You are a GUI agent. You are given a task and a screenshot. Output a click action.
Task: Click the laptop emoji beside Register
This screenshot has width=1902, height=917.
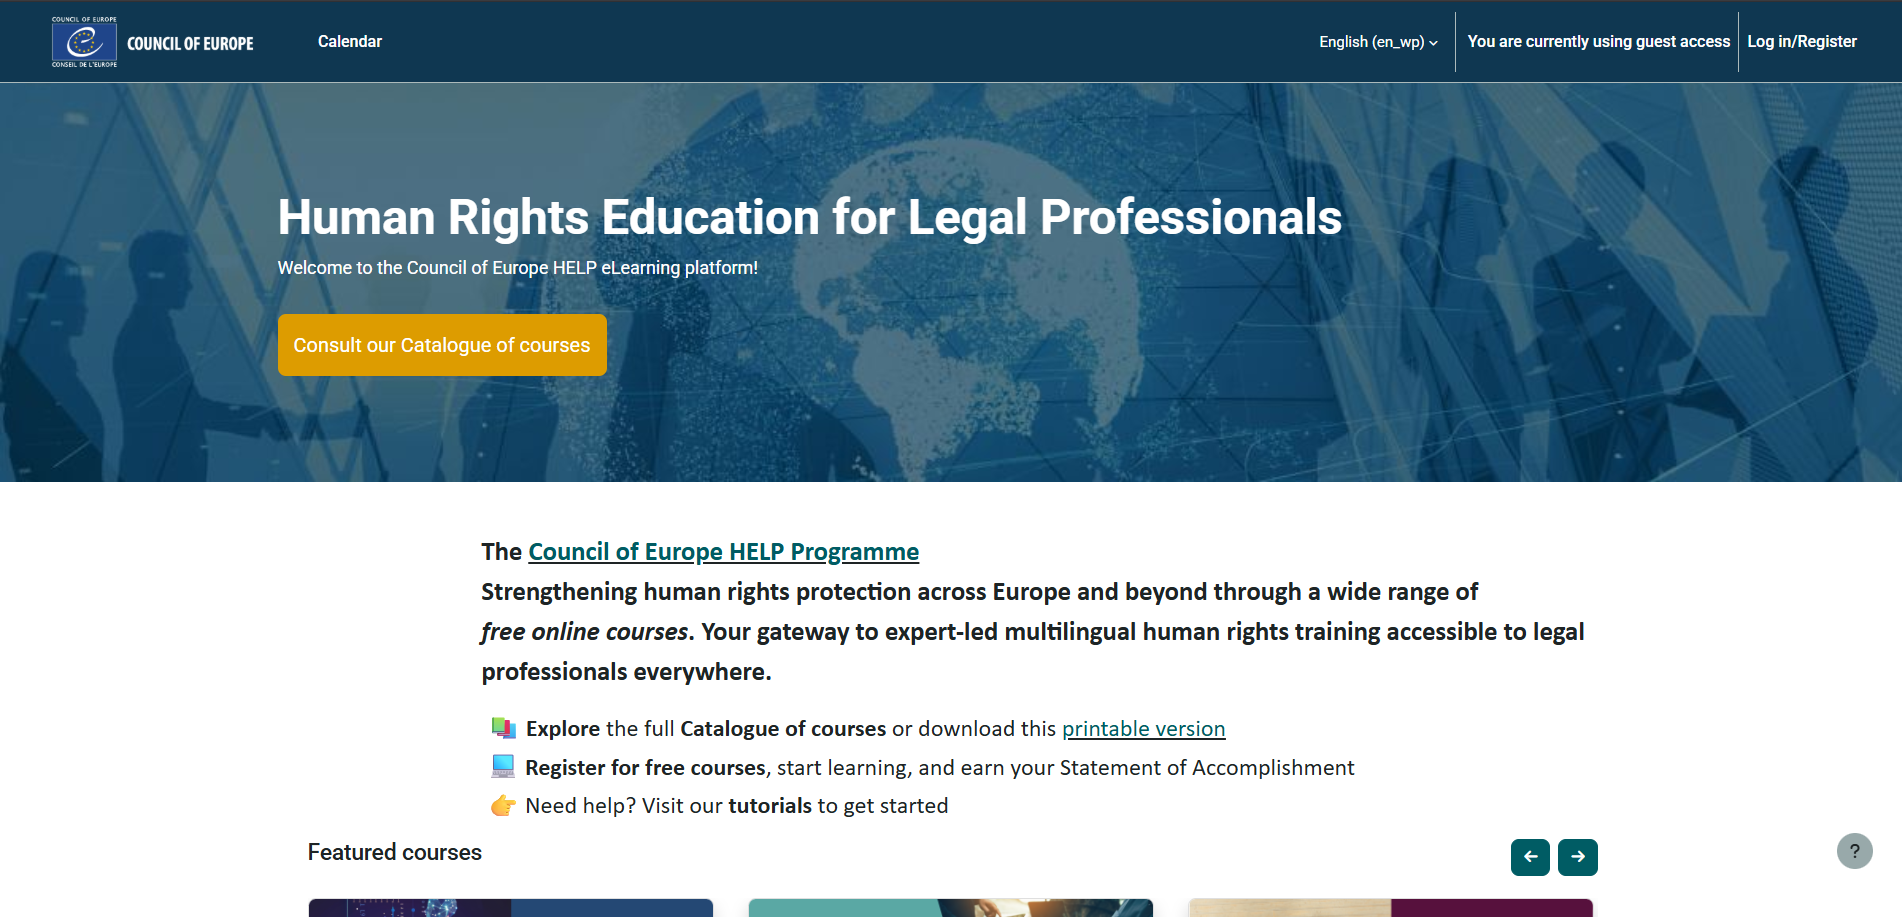click(x=503, y=767)
